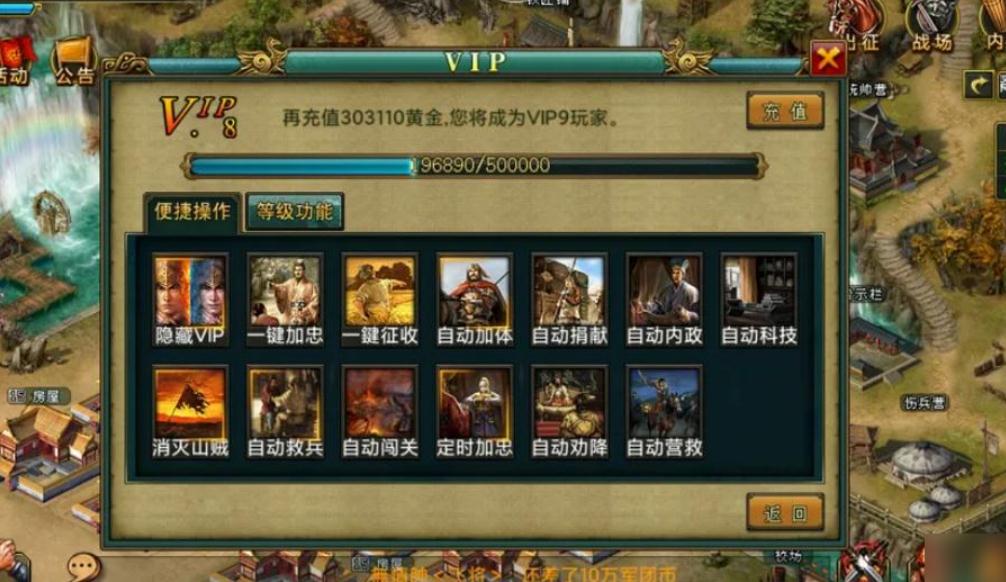The height and width of the screenshot is (582, 1006).
Task: Open the 定时加忠 icon
Action: (475, 413)
